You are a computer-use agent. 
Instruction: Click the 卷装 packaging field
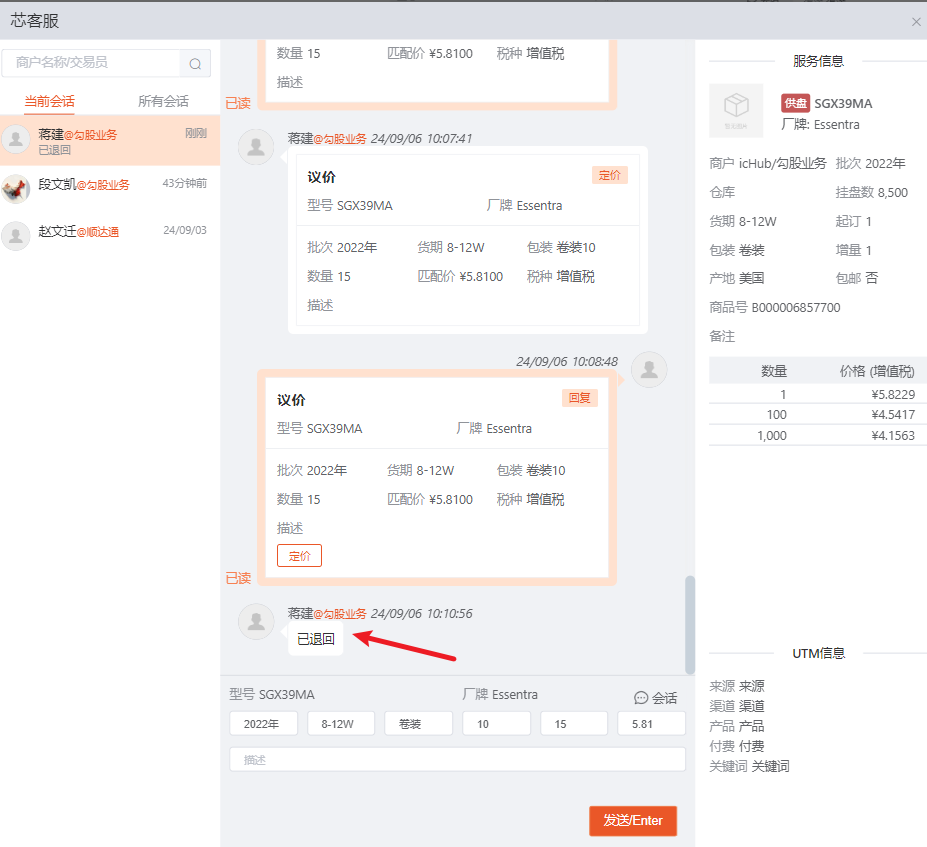418,724
